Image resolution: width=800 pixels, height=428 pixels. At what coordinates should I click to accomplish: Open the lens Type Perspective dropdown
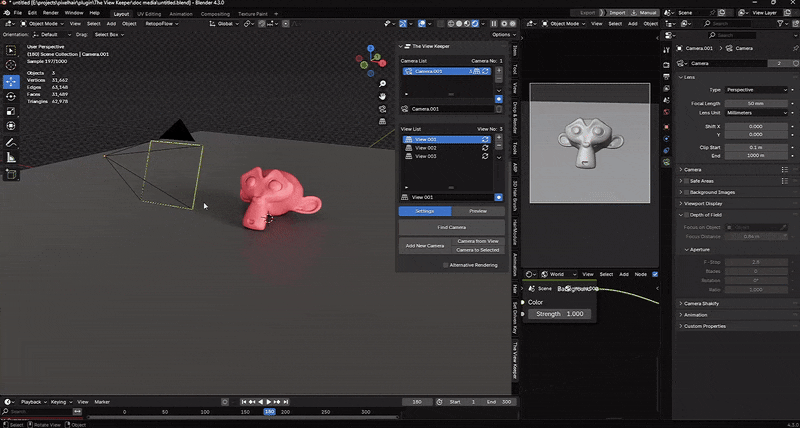(757, 90)
